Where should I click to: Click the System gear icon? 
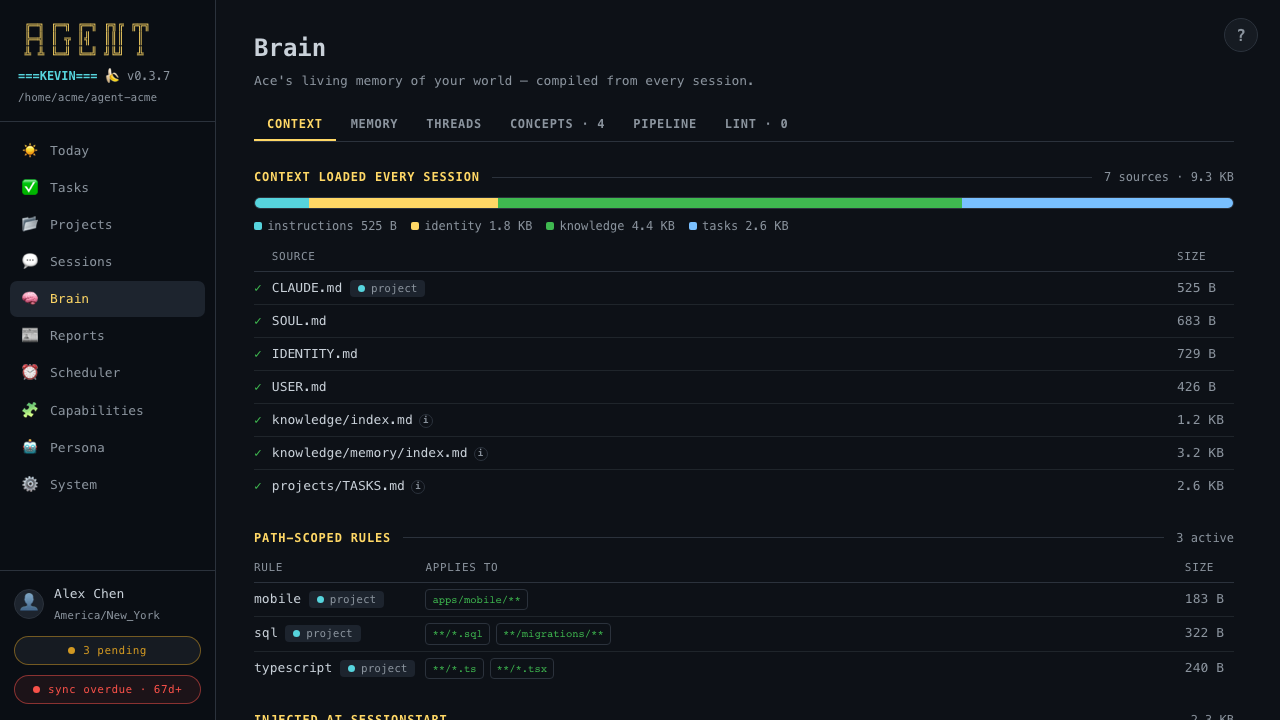point(30,484)
